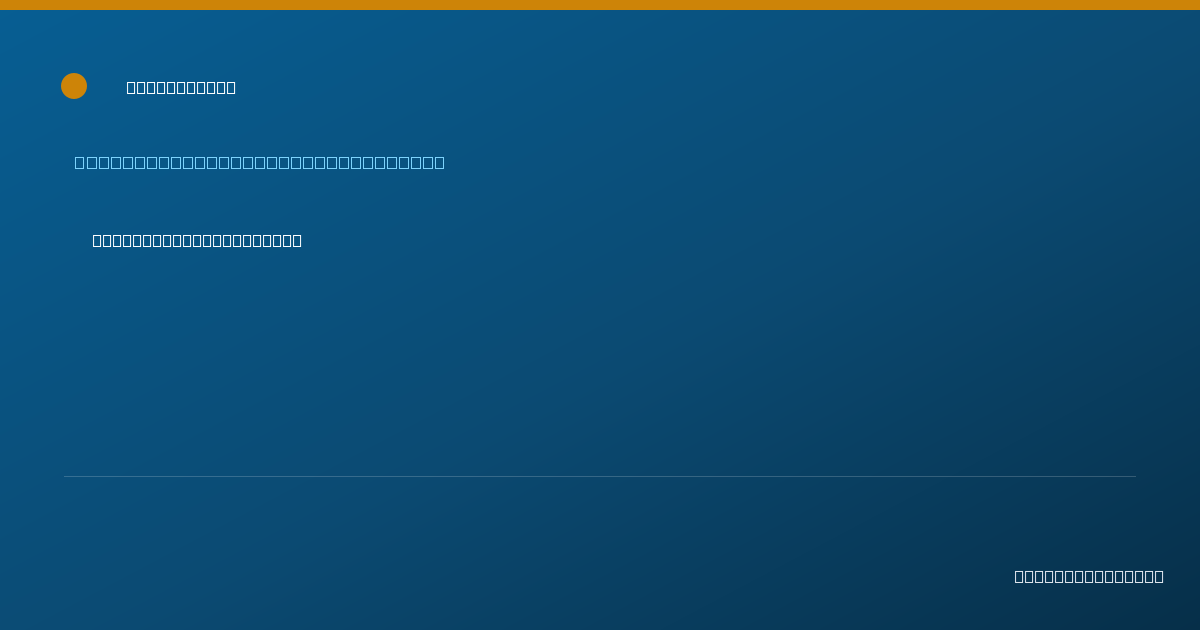Select the white title text beside orange circle

click(181, 87)
